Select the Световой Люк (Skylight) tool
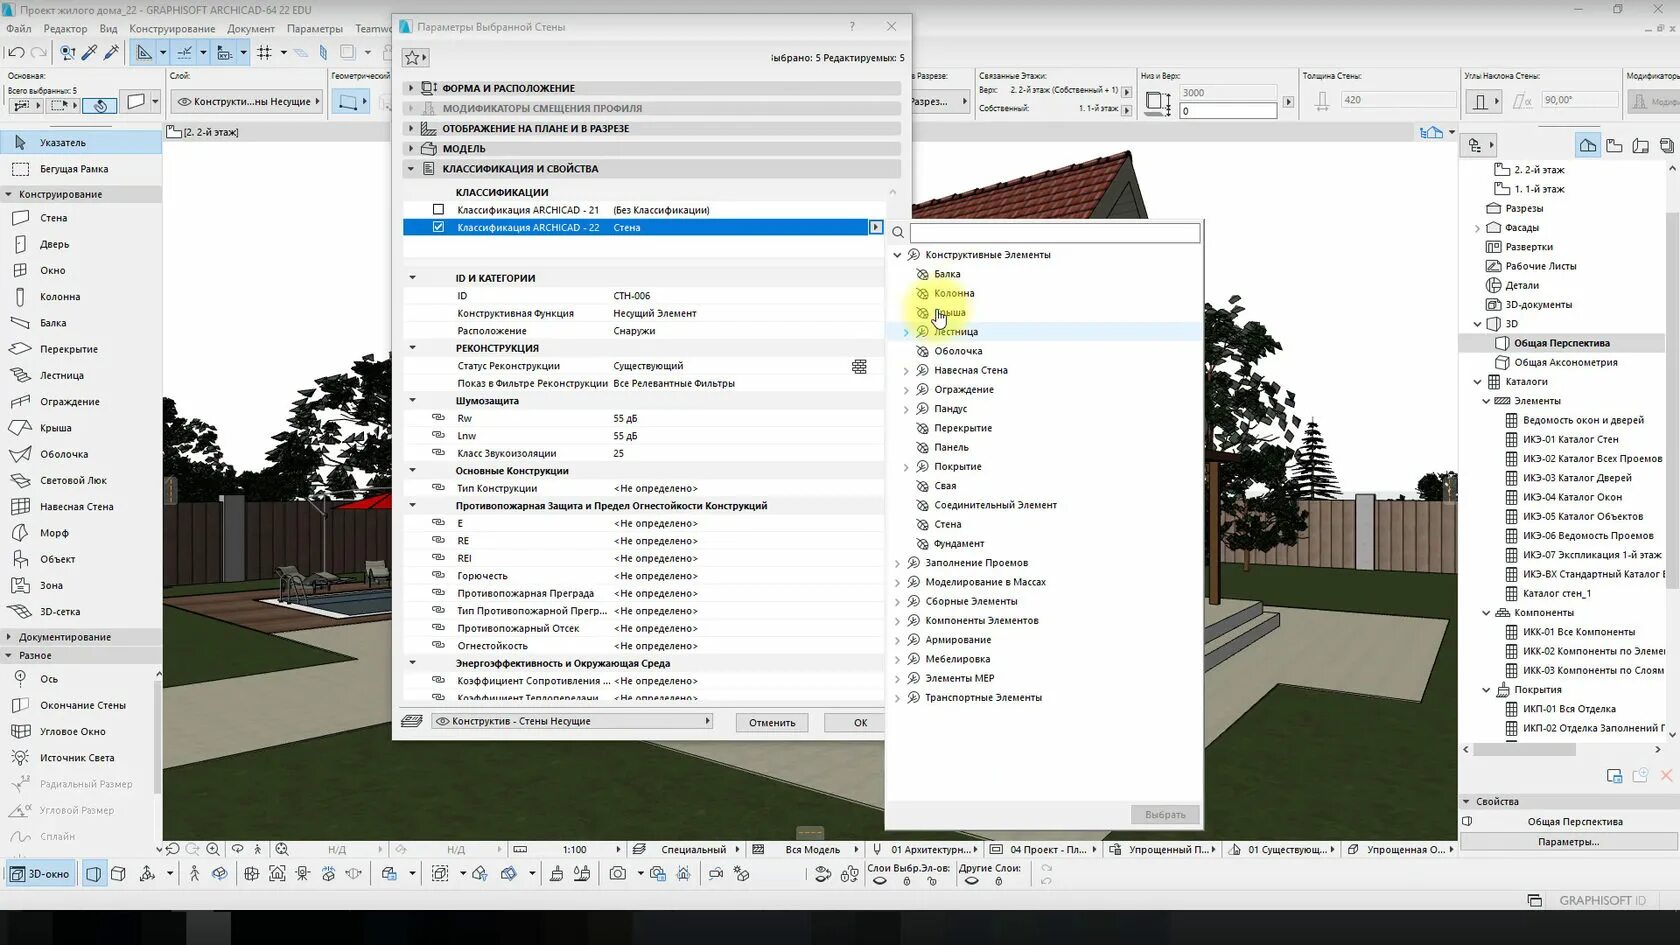The width and height of the screenshot is (1680, 945). 73,481
